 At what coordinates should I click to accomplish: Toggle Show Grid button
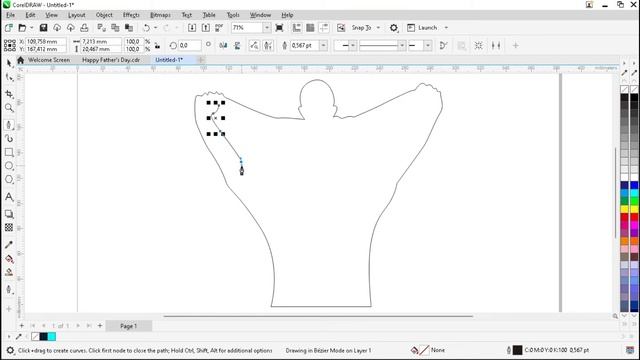pyautogui.click(x=310, y=28)
